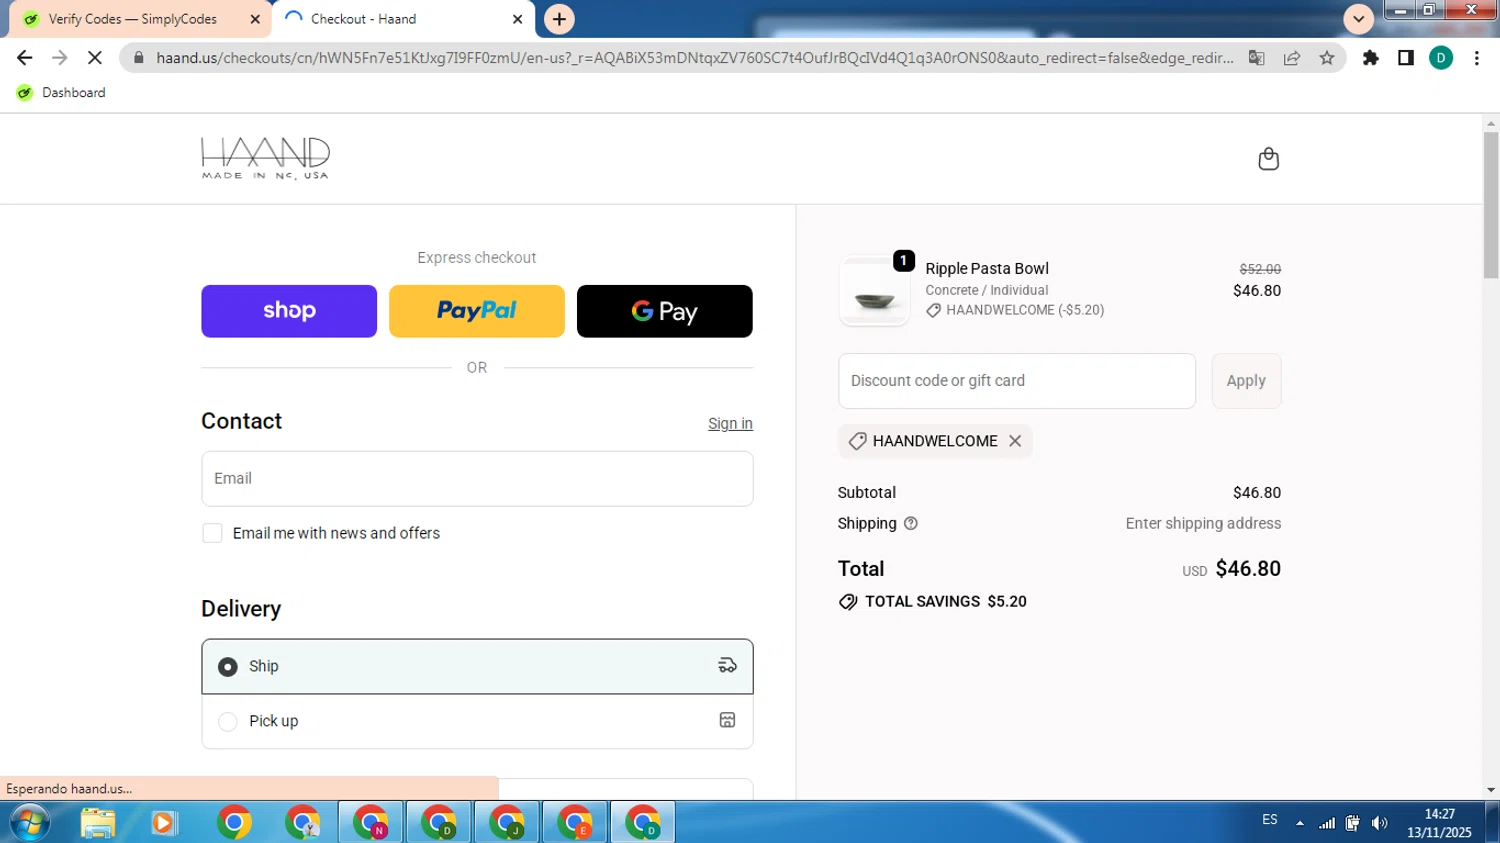Screen dimensions: 1500x843
Task: Pay with Google Pay button
Action: 665,311
